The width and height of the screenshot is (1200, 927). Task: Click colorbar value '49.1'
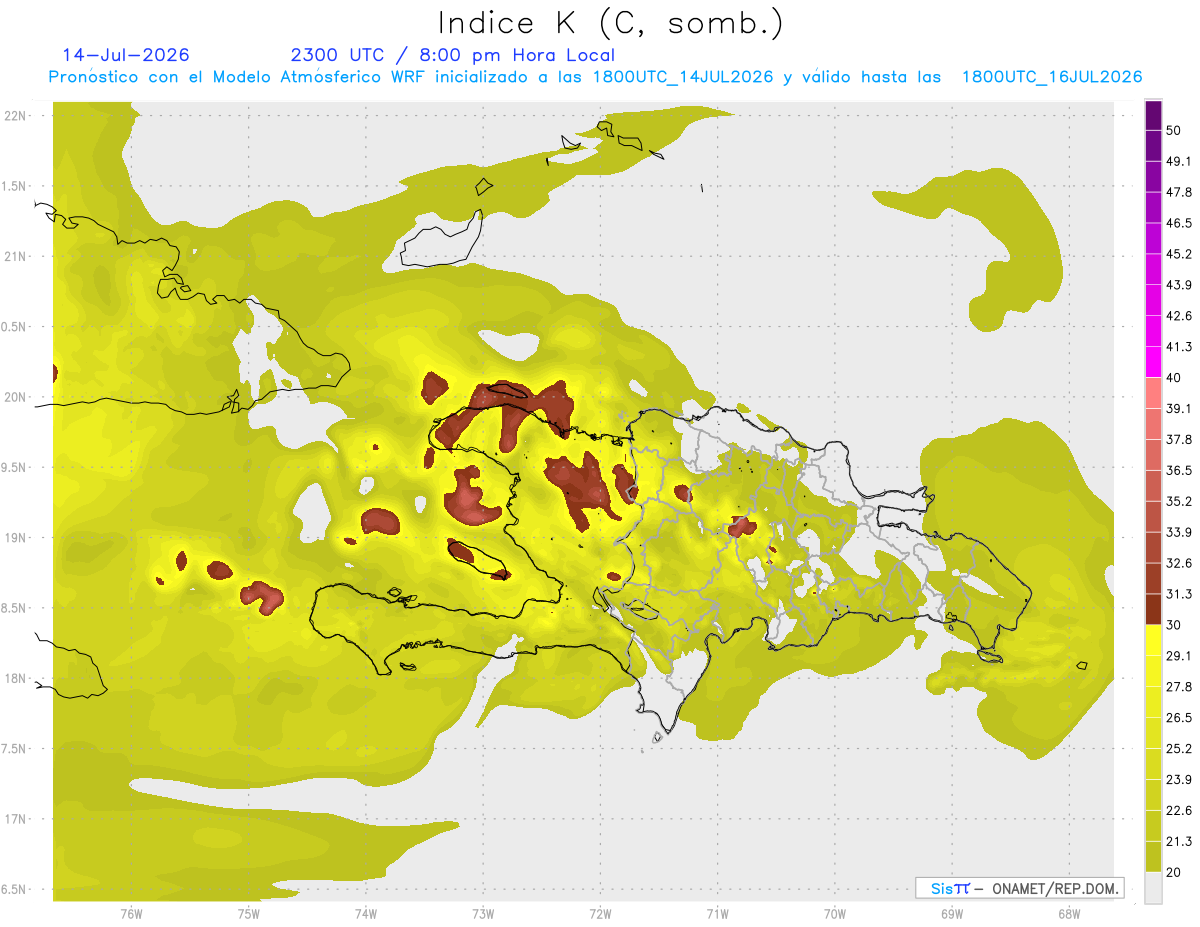click(x=1179, y=161)
